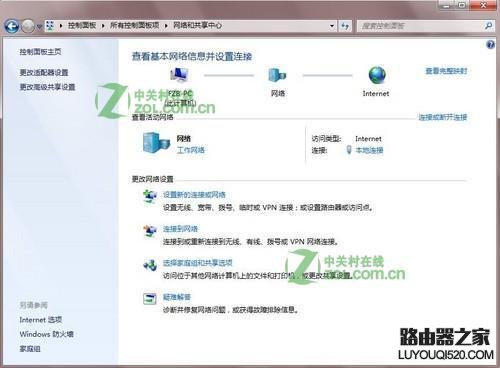This screenshot has width=500, height=368.
Task: Click the Internet globe icon
Action: pyautogui.click(x=377, y=75)
